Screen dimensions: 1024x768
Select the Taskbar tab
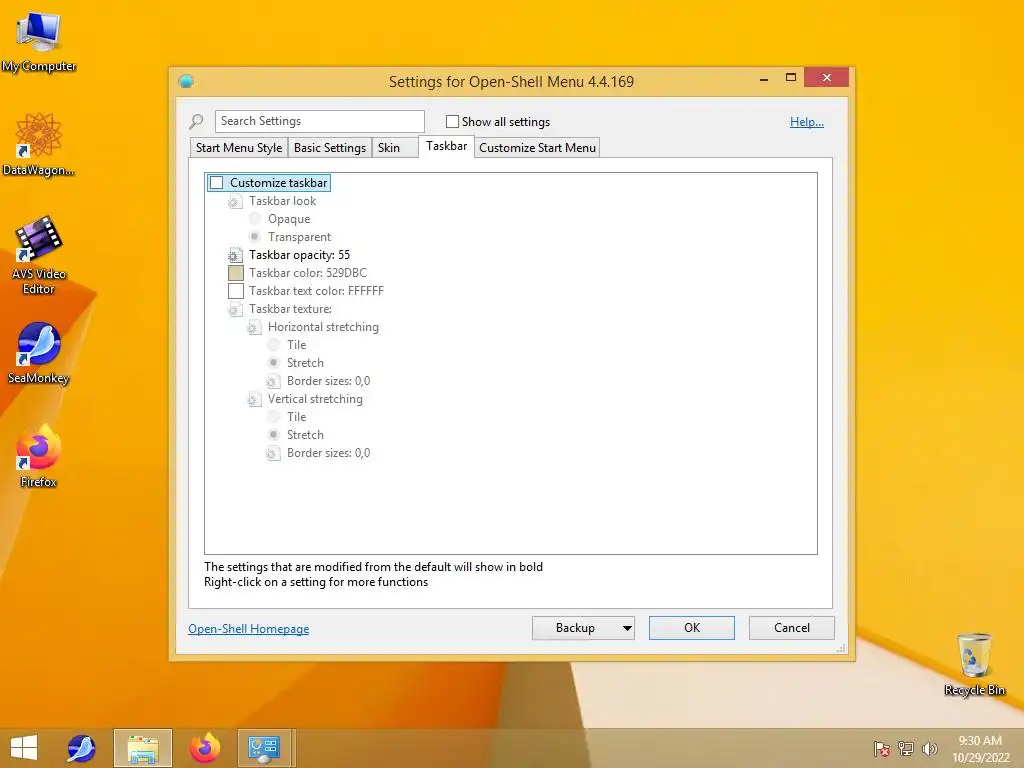pyautogui.click(x=447, y=146)
